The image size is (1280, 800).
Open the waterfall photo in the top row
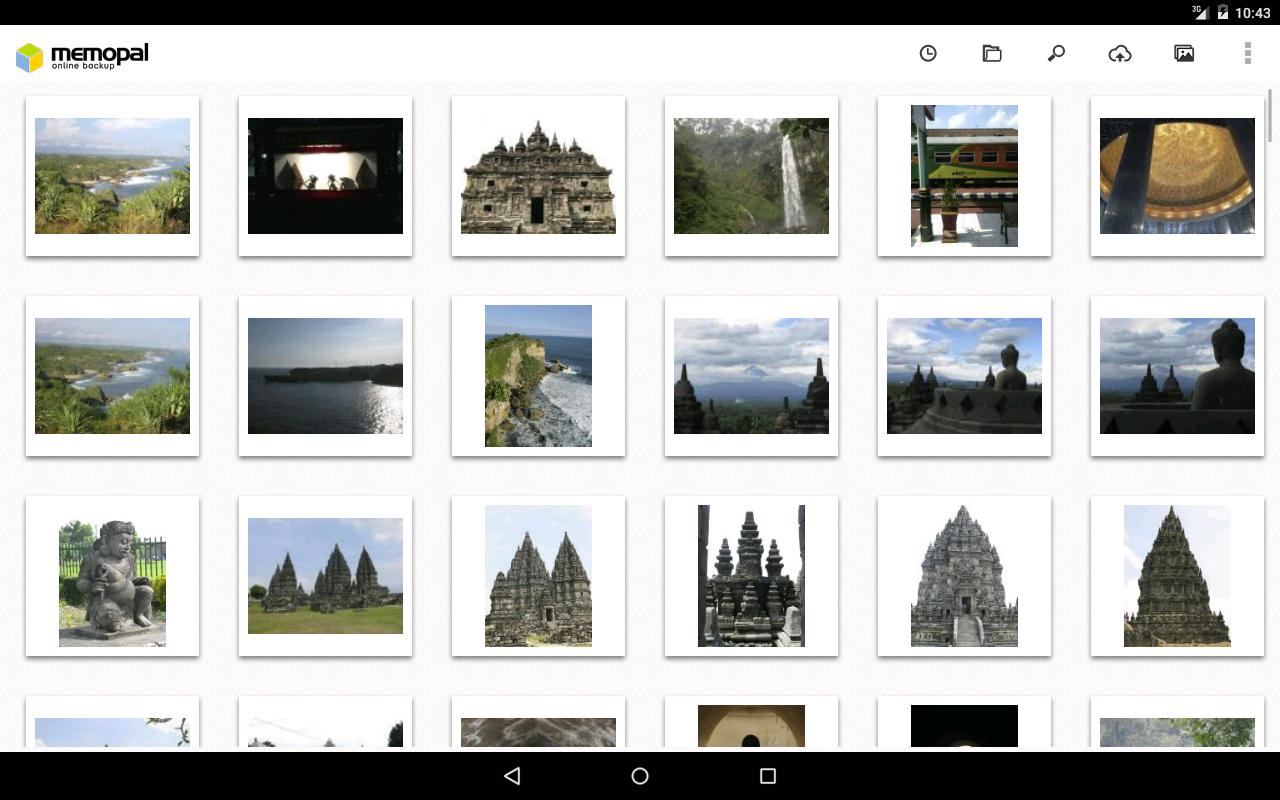[x=751, y=176]
